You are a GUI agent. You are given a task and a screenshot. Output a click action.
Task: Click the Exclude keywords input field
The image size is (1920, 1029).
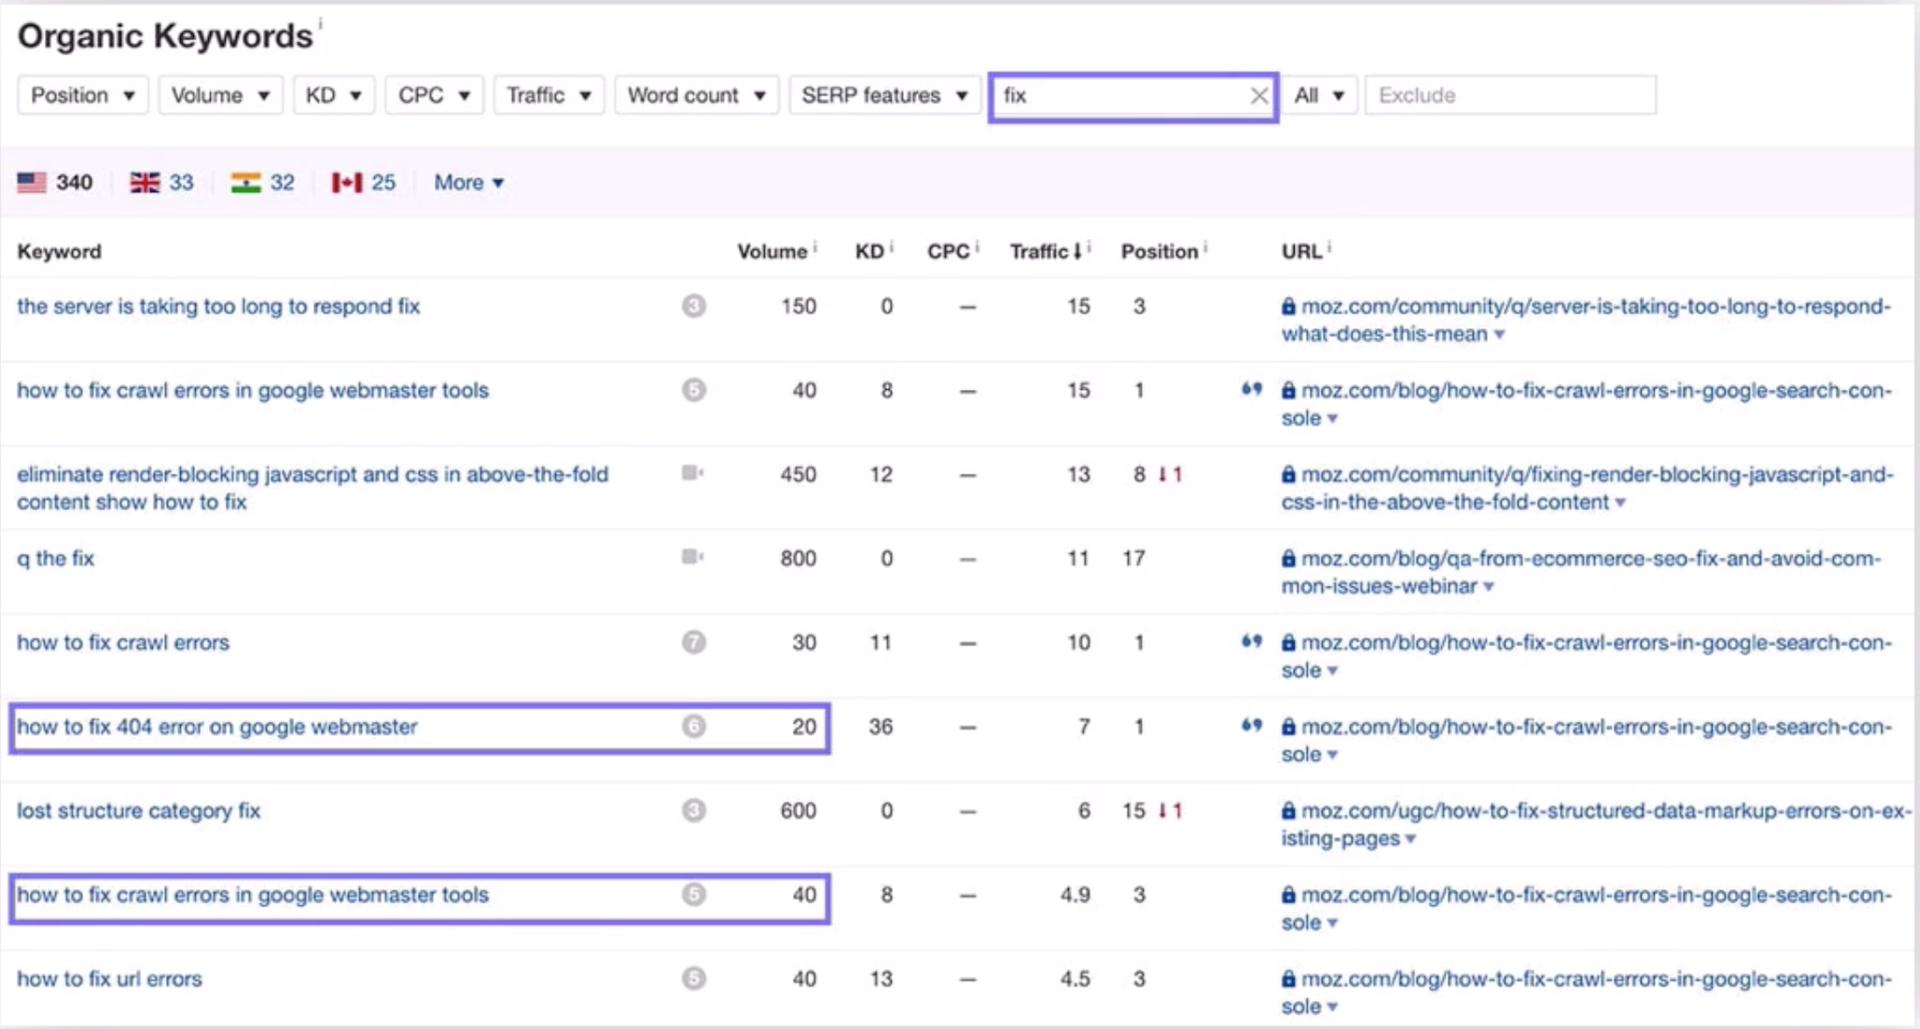click(1509, 95)
